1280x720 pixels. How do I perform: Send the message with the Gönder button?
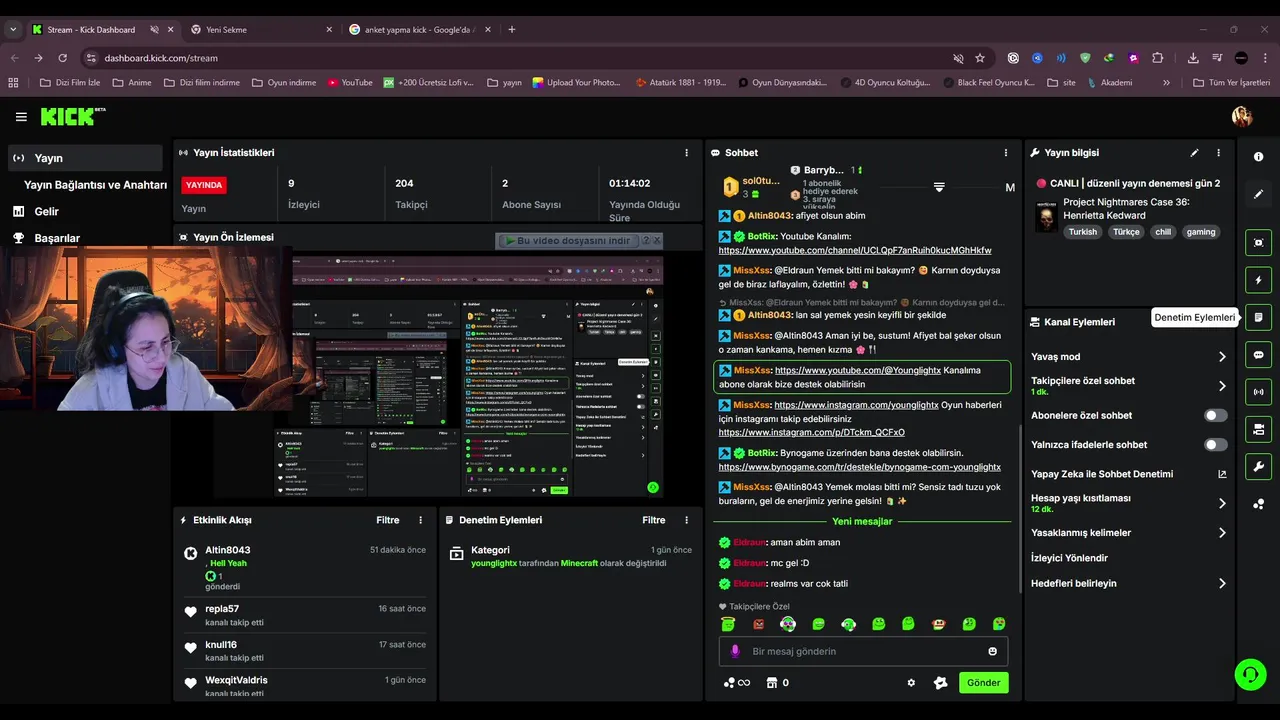983,683
